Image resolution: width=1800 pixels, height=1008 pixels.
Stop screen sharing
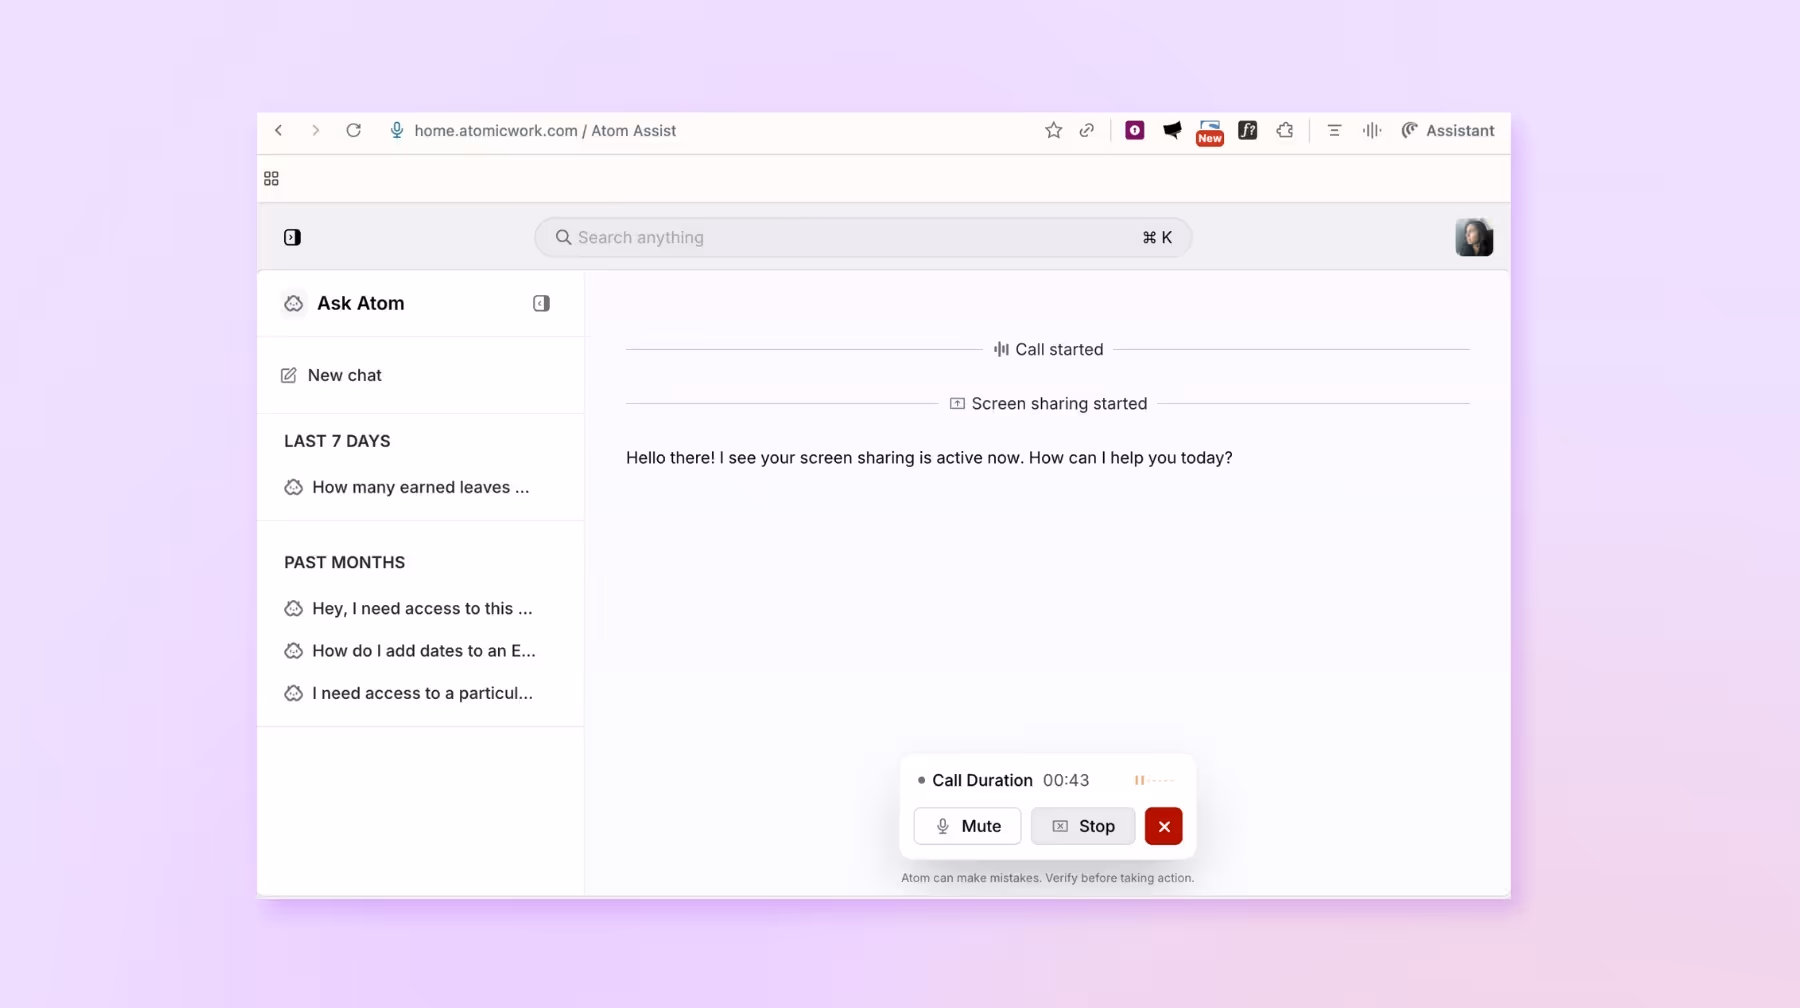click(1083, 826)
